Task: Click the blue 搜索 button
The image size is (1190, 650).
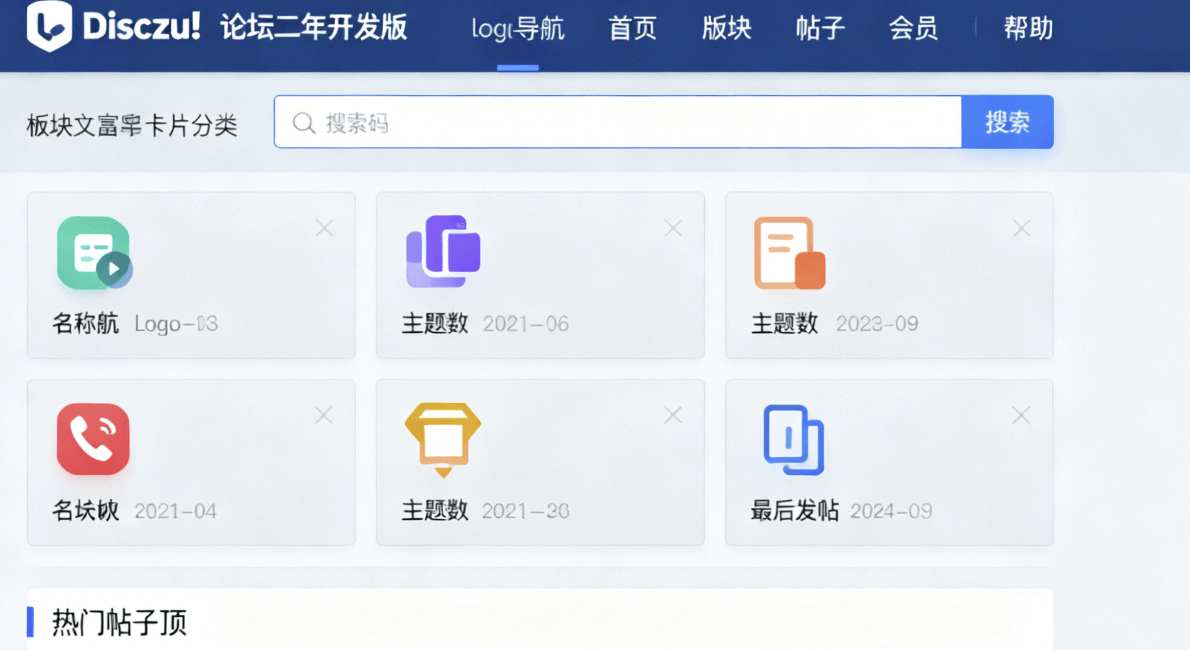Action: click(x=1007, y=121)
